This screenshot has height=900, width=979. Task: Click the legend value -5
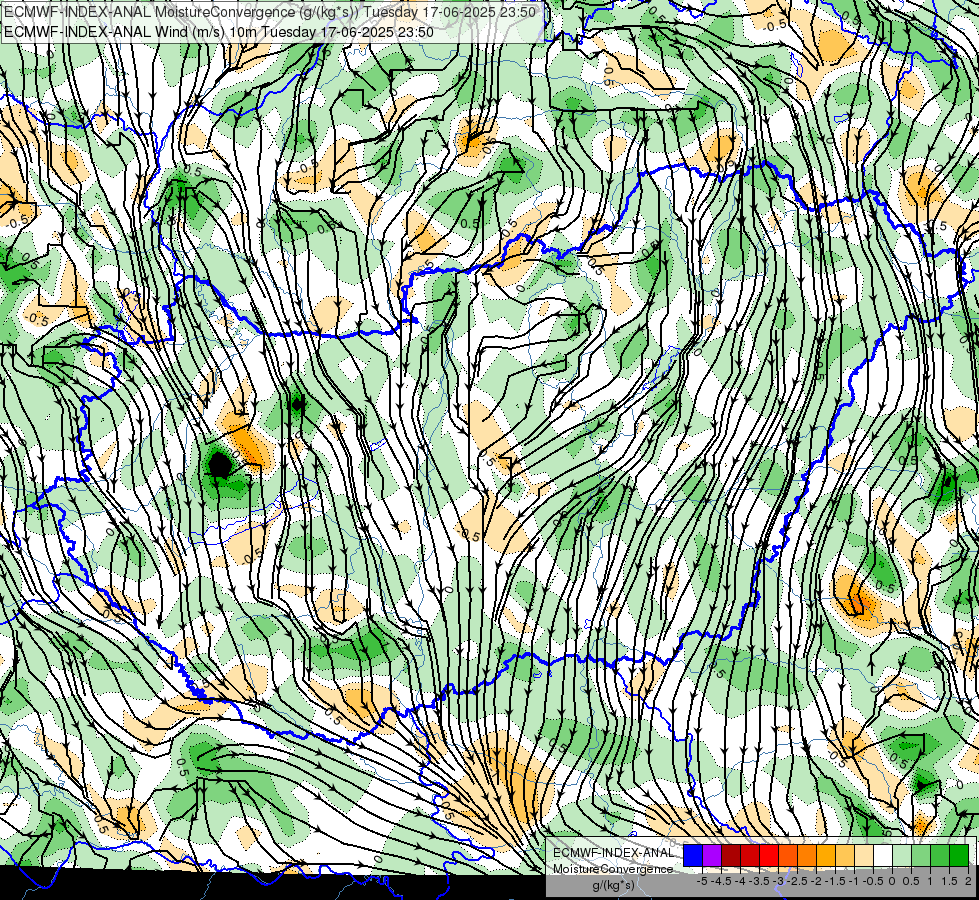702,881
